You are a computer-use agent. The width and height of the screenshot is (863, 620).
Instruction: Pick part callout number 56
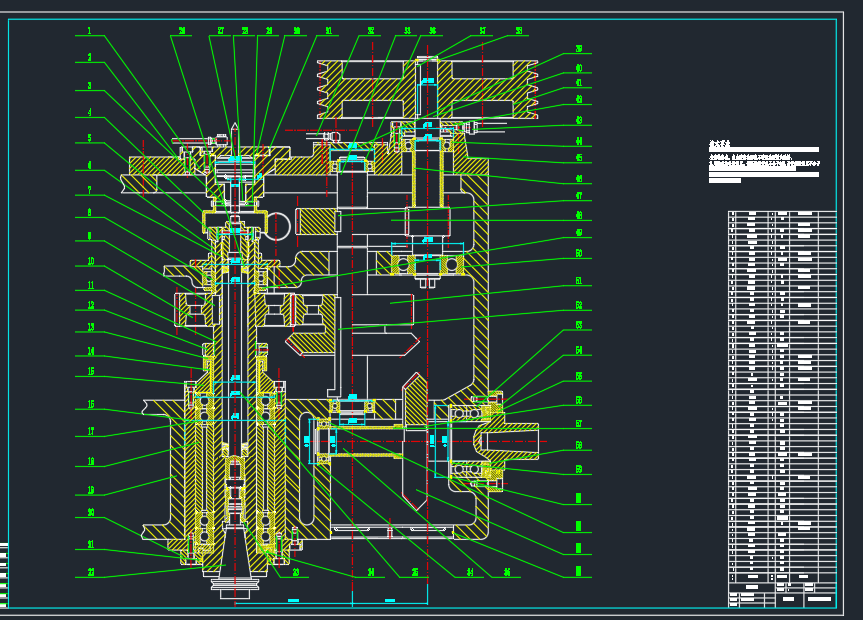(x=578, y=401)
